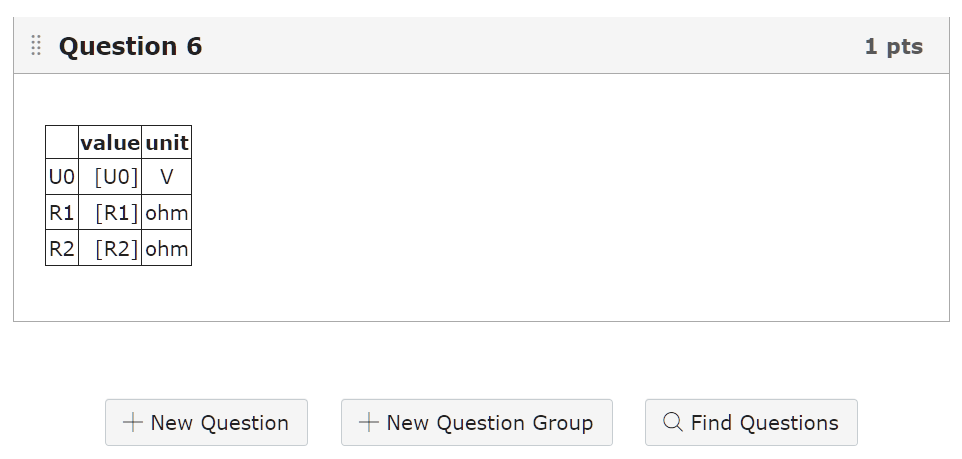962x459 pixels.
Task: Select the R1 row label cell
Action: 61,212
